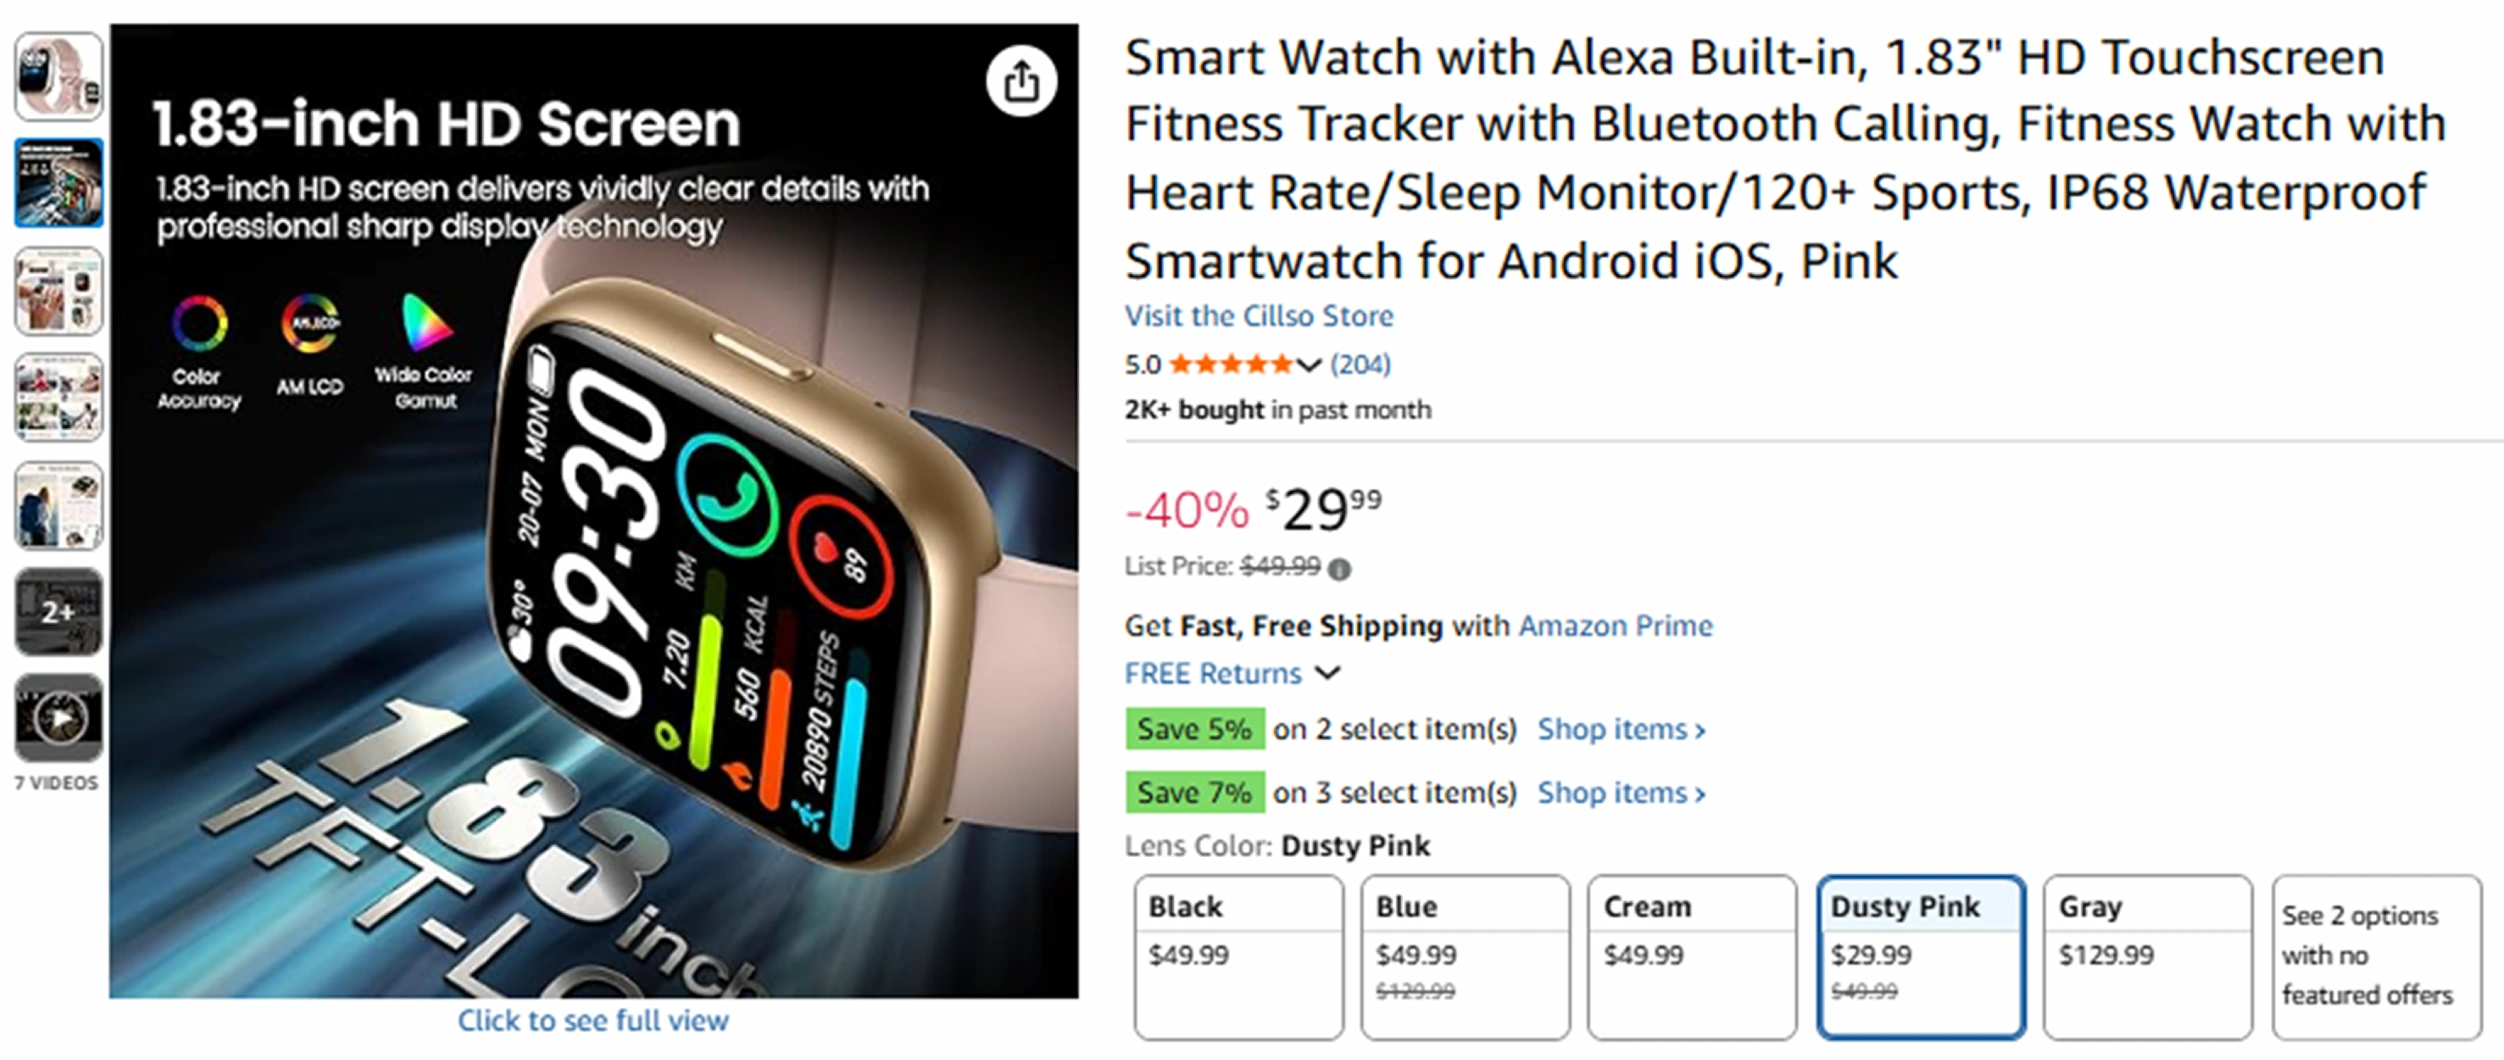This screenshot has height=1060, width=2504.
Task: Open the 204 customer reviews link
Action: 1360,364
